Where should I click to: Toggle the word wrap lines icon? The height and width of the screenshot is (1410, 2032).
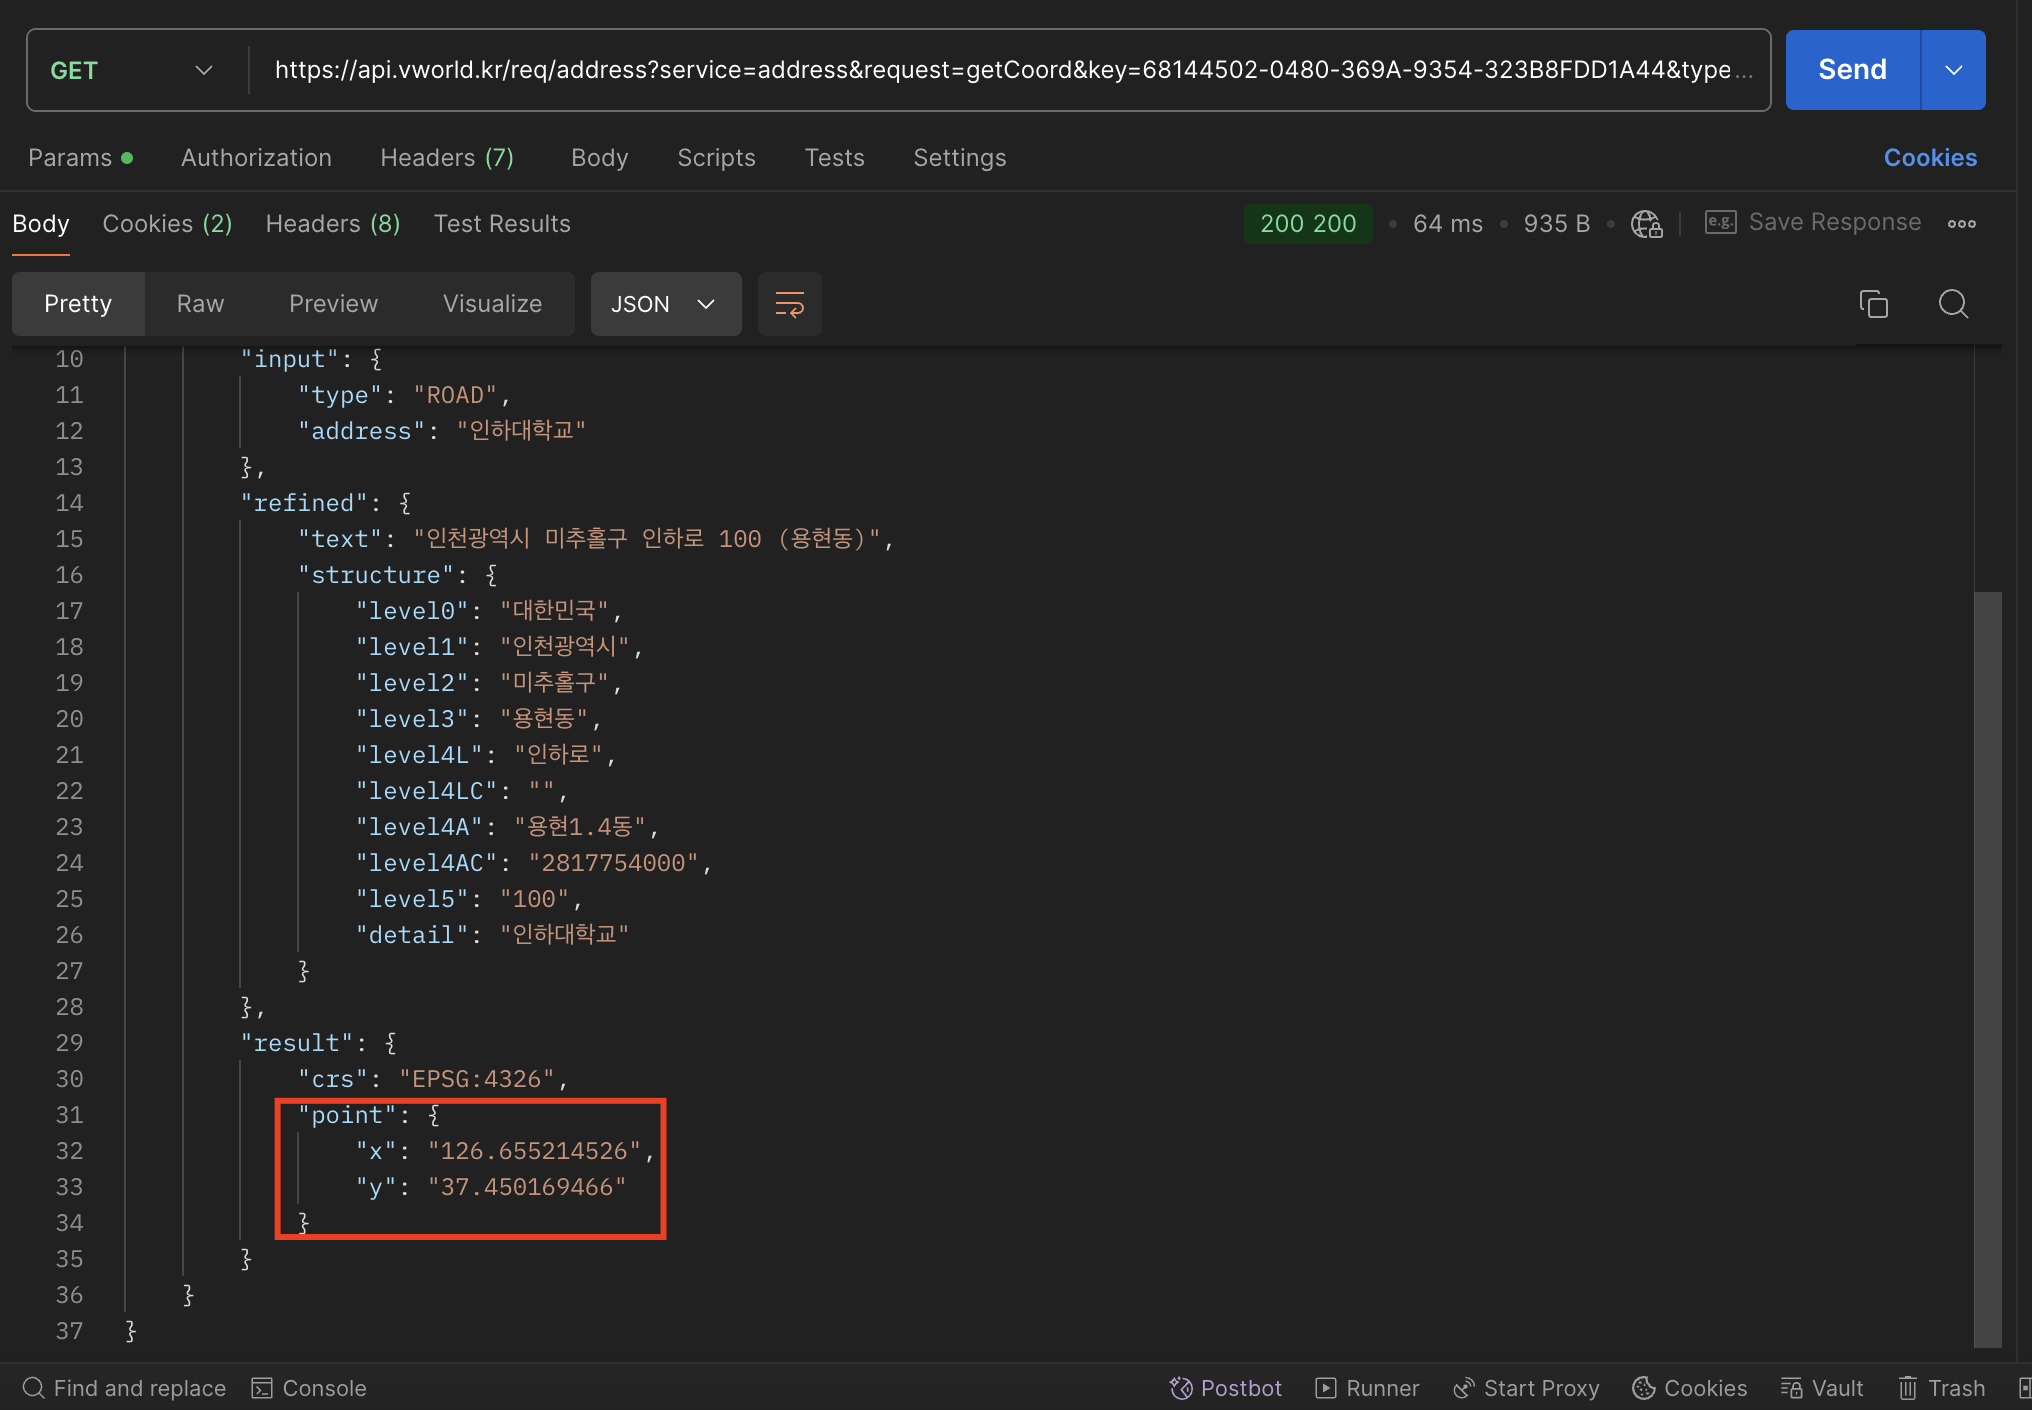(789, 304)
